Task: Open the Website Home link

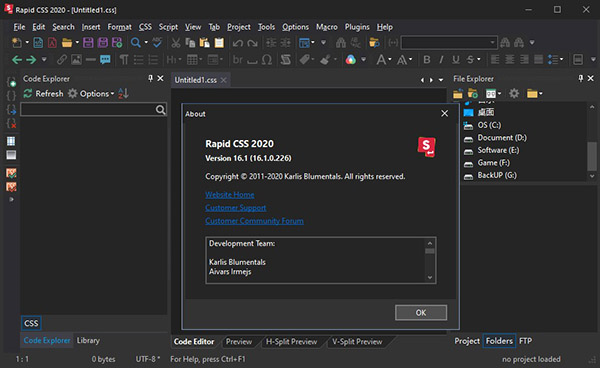Action: (230, 195)
